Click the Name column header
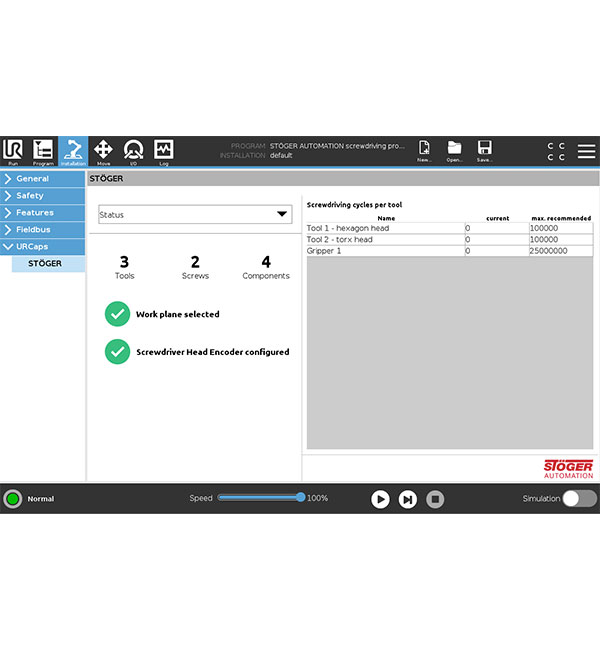 click(386, 218)
